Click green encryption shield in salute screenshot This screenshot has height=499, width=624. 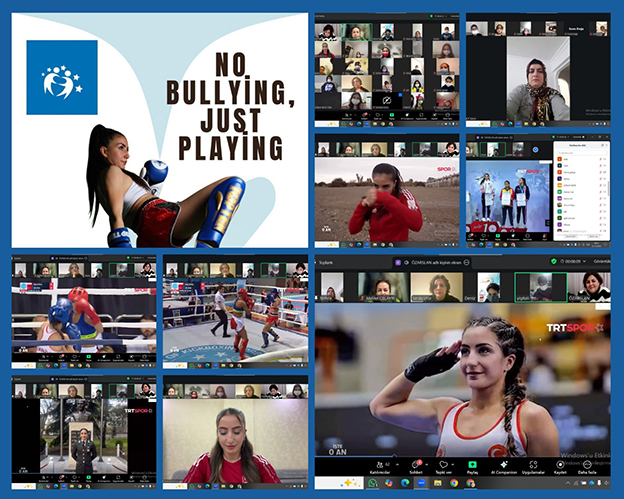click(555, 261)
